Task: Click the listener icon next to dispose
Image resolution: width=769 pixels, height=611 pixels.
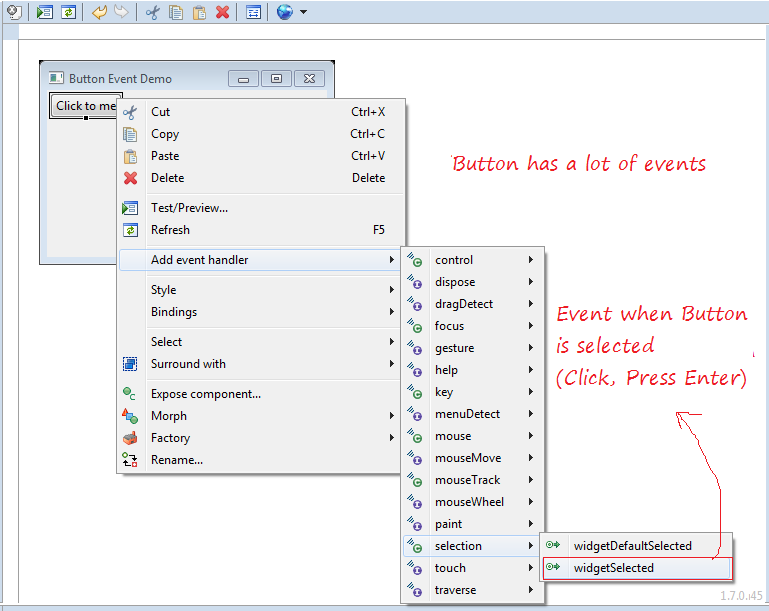Action: pyautogui.click(x=415, y=282)
